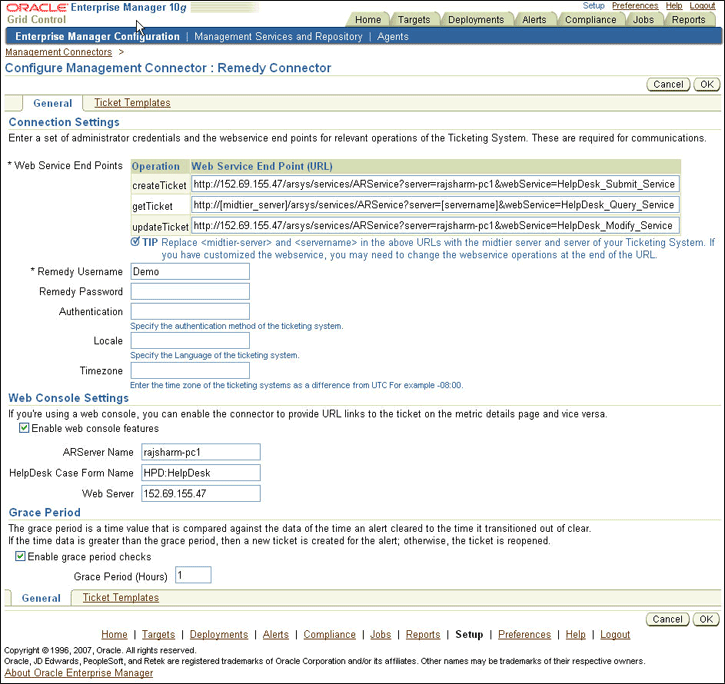The height and width of the screenshot is (684, 725).
Task: Open the Ticket Templates tab at top
Action: click(x=132, y=102)
